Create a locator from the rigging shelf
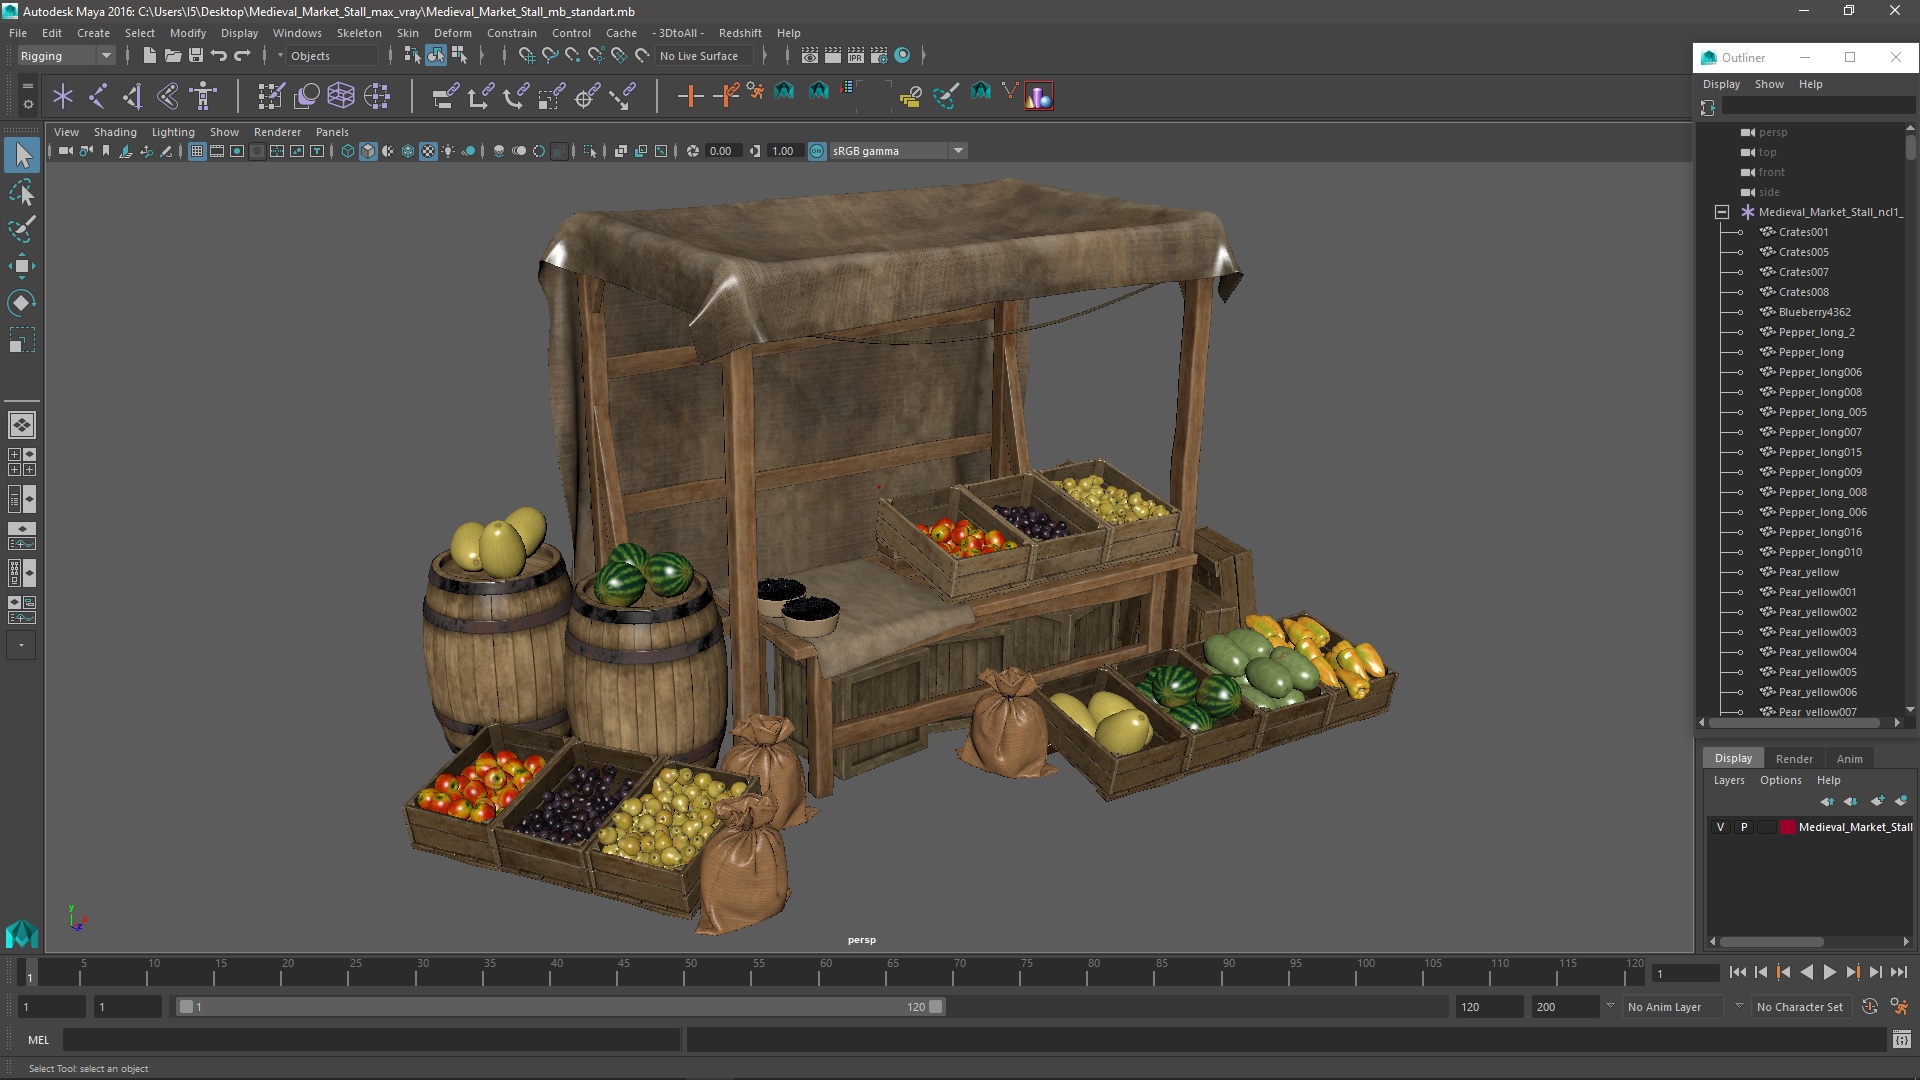The height and width of the screenshot is (1080, 1920). pos(63,96)
